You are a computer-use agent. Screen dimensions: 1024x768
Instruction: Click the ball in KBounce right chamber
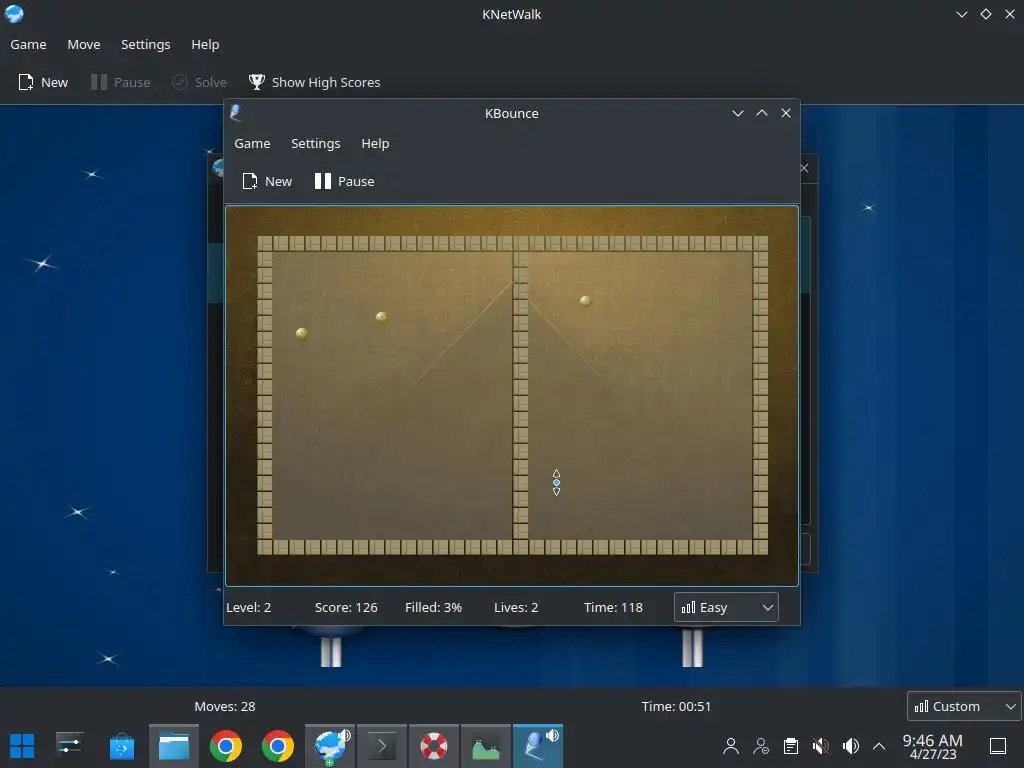[585, 300]
